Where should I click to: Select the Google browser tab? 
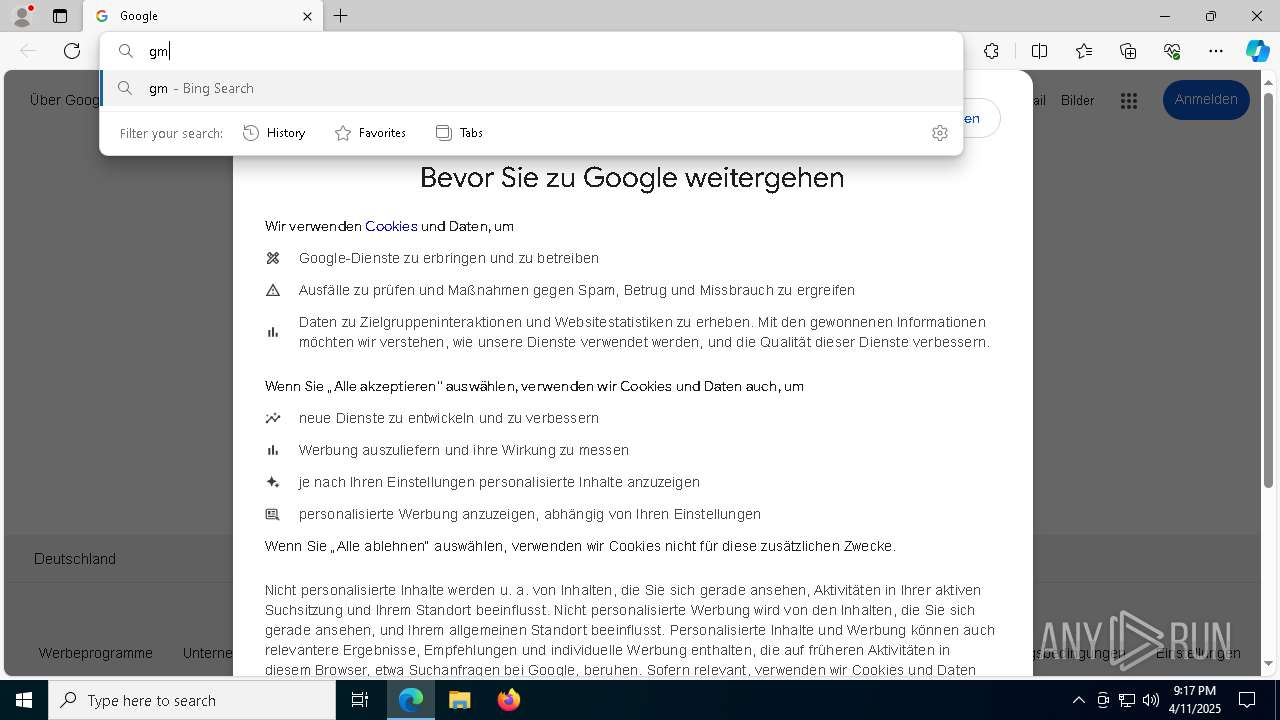(x=203, y=16)
